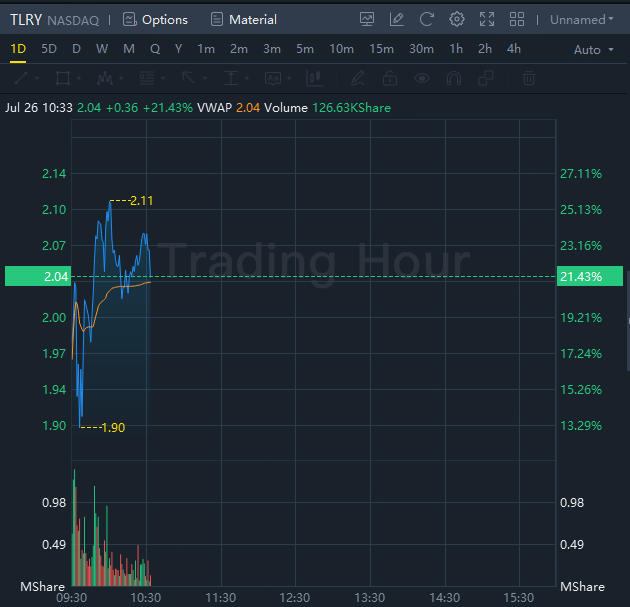Select the freehand pencil drawing tool
This screenshot has height=607, width=630.
(358, 78)
